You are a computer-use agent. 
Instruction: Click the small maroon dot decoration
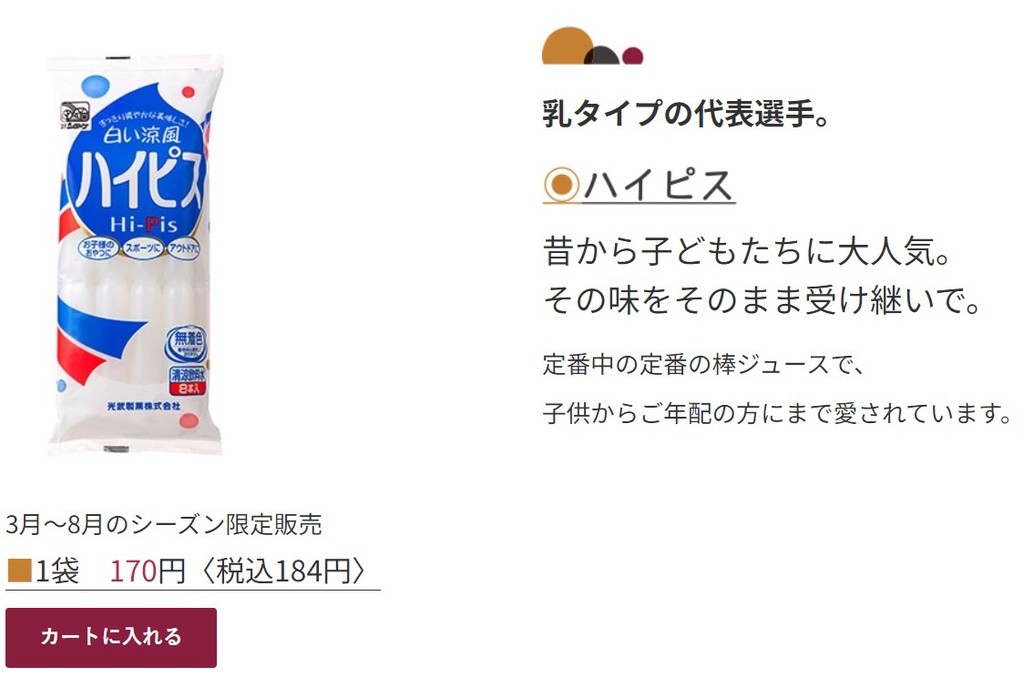pyautogui.click(x=632, y=56)
